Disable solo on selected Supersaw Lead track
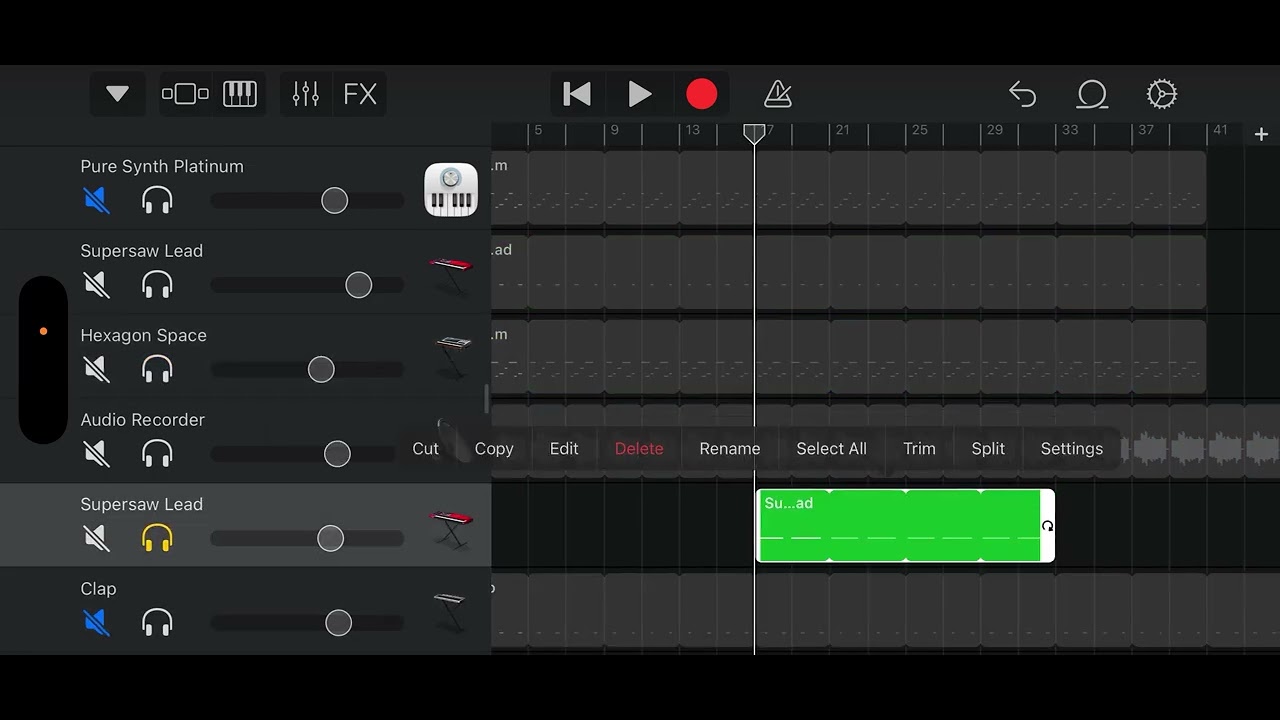The height and width of the screenshot is (720, 1280). pos(157,539)
